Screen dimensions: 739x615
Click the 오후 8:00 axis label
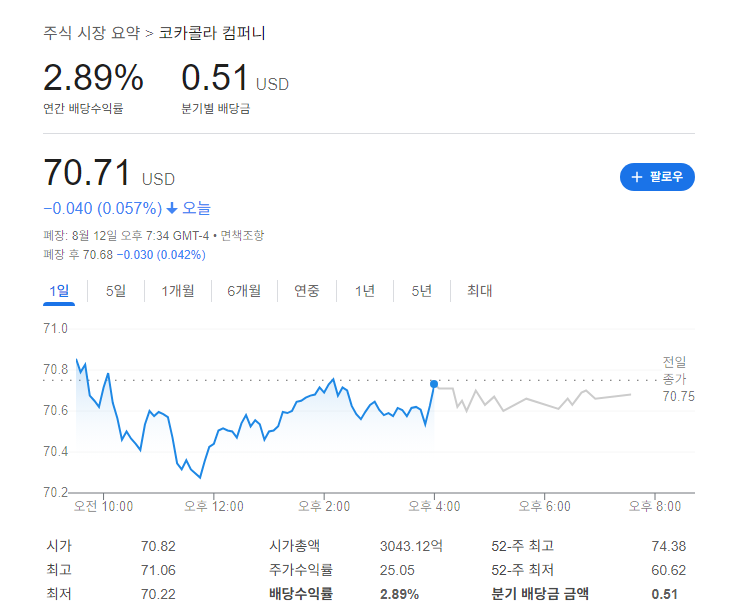[655, 507]
